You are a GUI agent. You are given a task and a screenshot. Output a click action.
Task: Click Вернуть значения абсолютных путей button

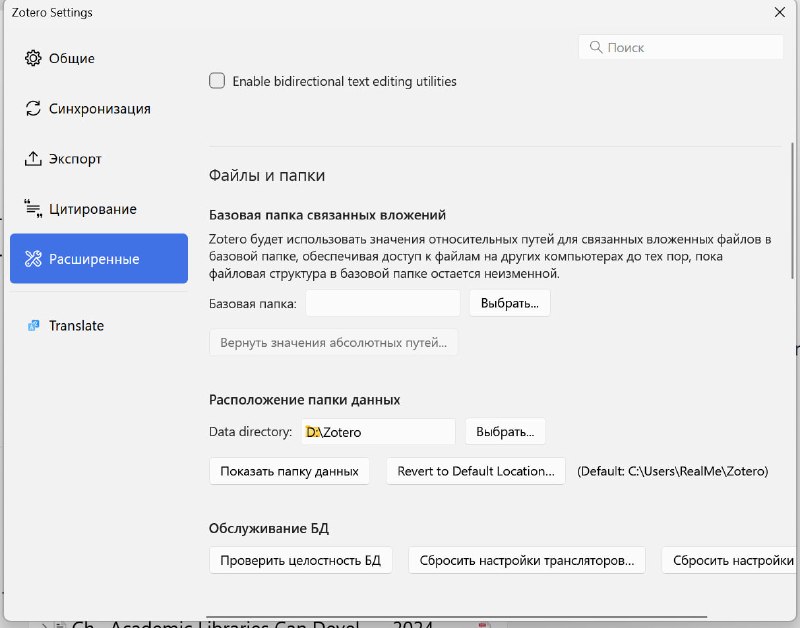(x=333, y=342)
